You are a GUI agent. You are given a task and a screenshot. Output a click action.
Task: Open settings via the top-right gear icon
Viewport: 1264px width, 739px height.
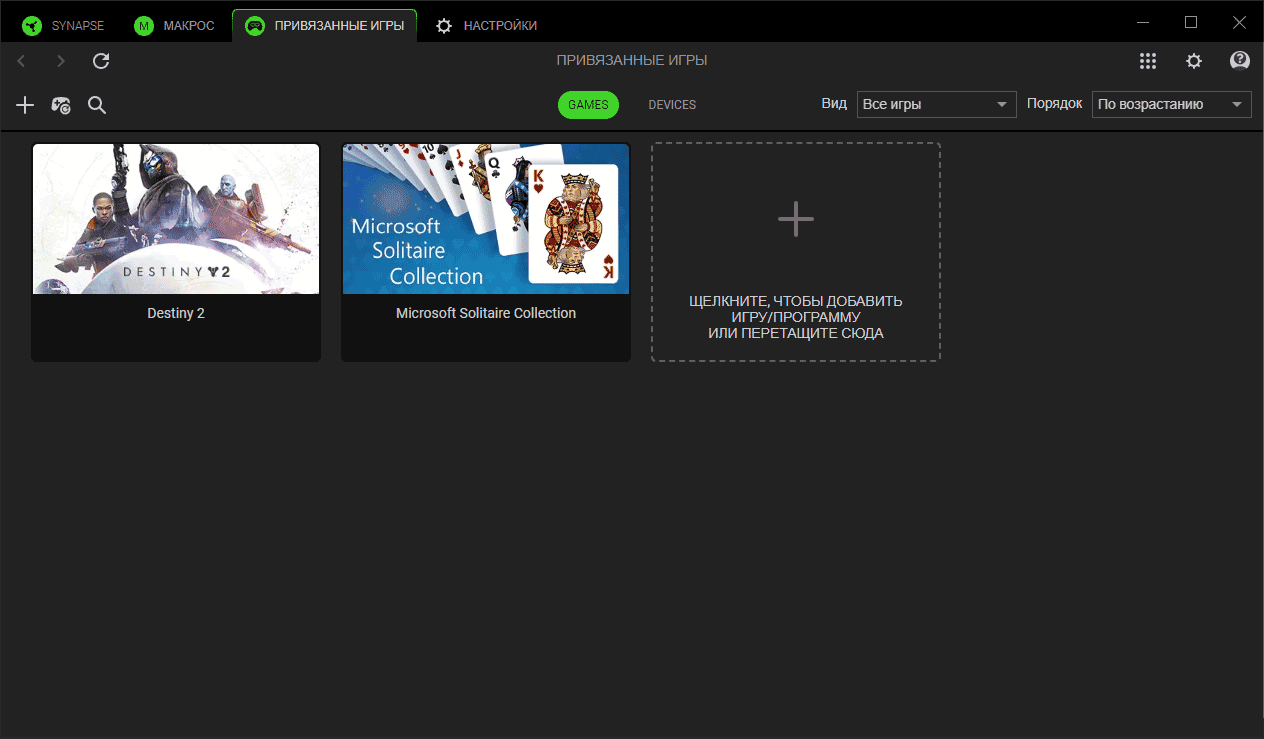(1194, 61)
